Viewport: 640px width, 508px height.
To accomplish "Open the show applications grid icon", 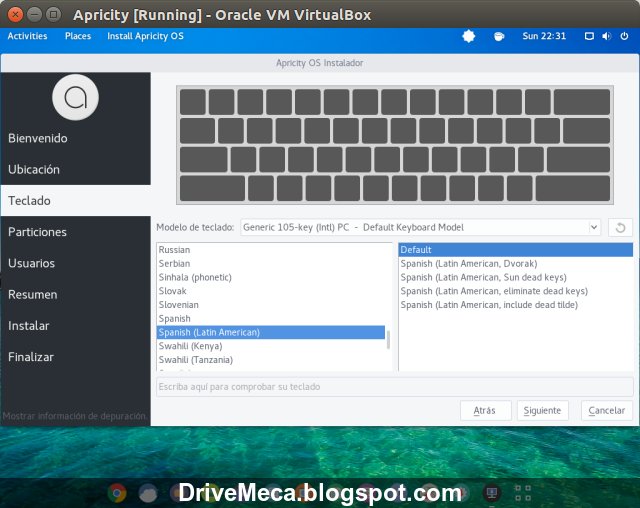I will click(522, 493).
